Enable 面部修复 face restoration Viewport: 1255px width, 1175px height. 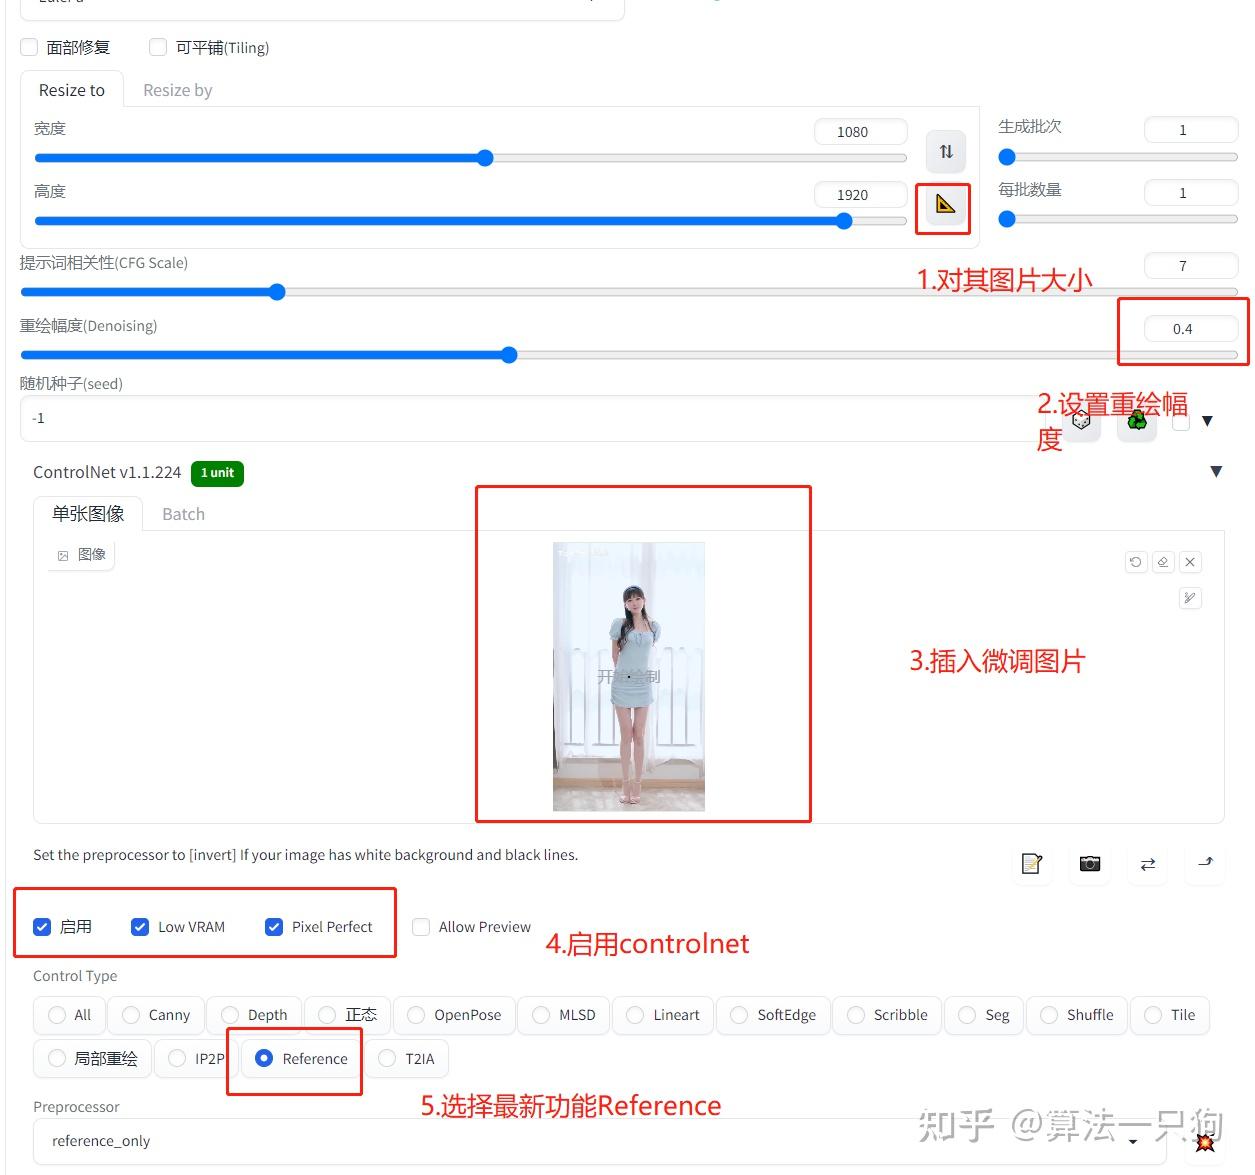tap(28, 46)
